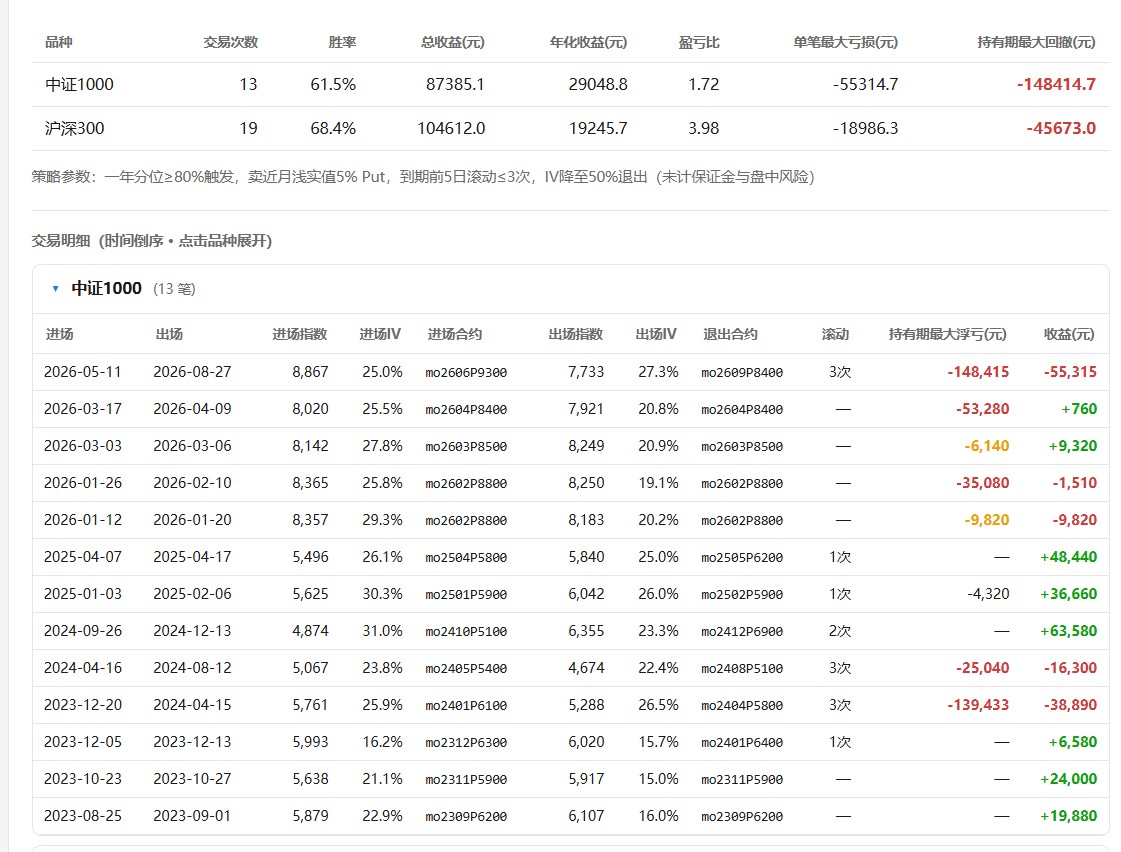Screen dimensions: 1121x852
Task: Click the -148,415 max floating loss value
Action: tap(978, 372)
